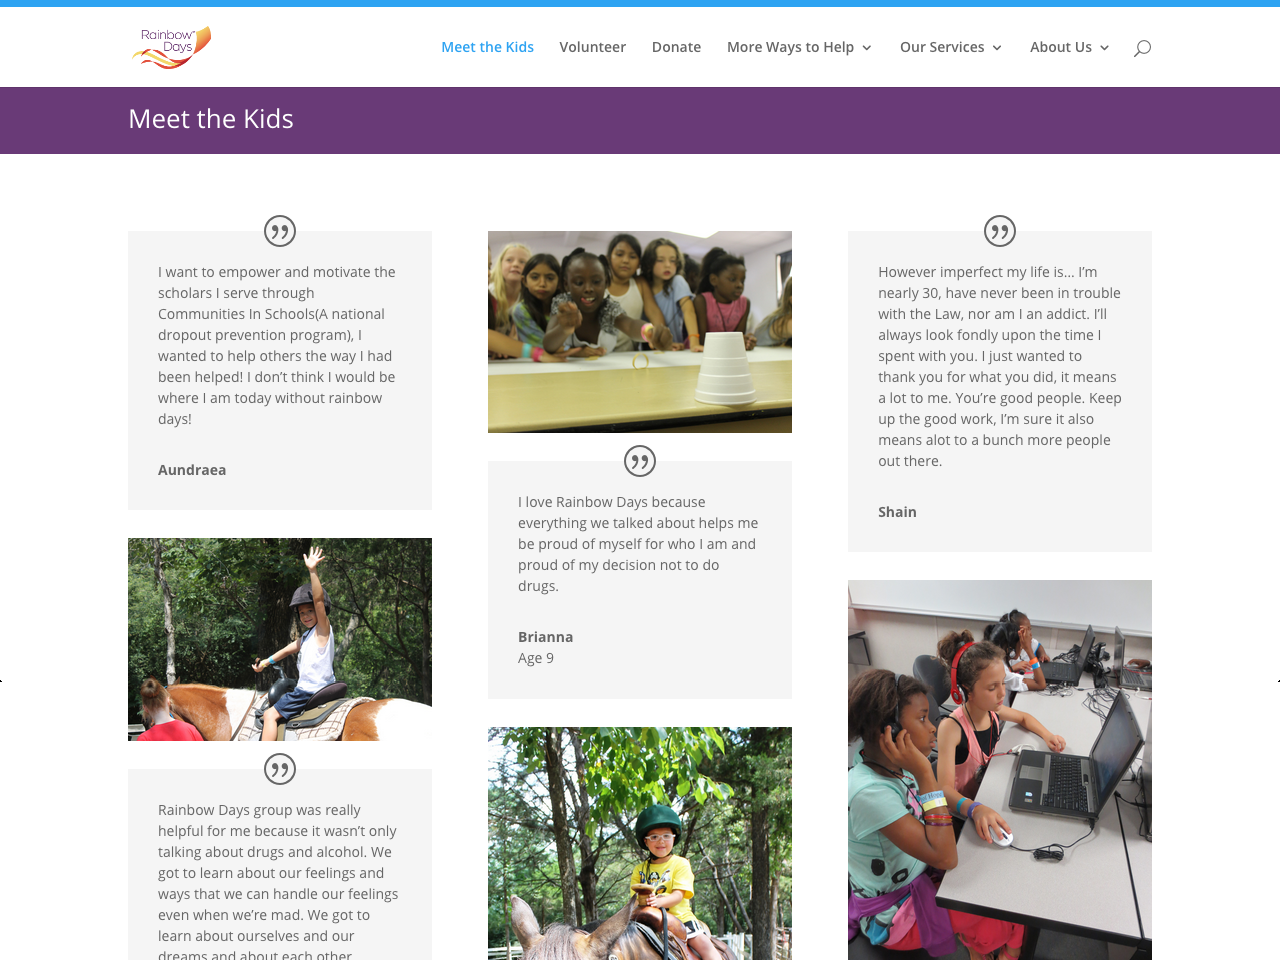
Task: Click the Aundraea author name
Action: click(192, 470)
